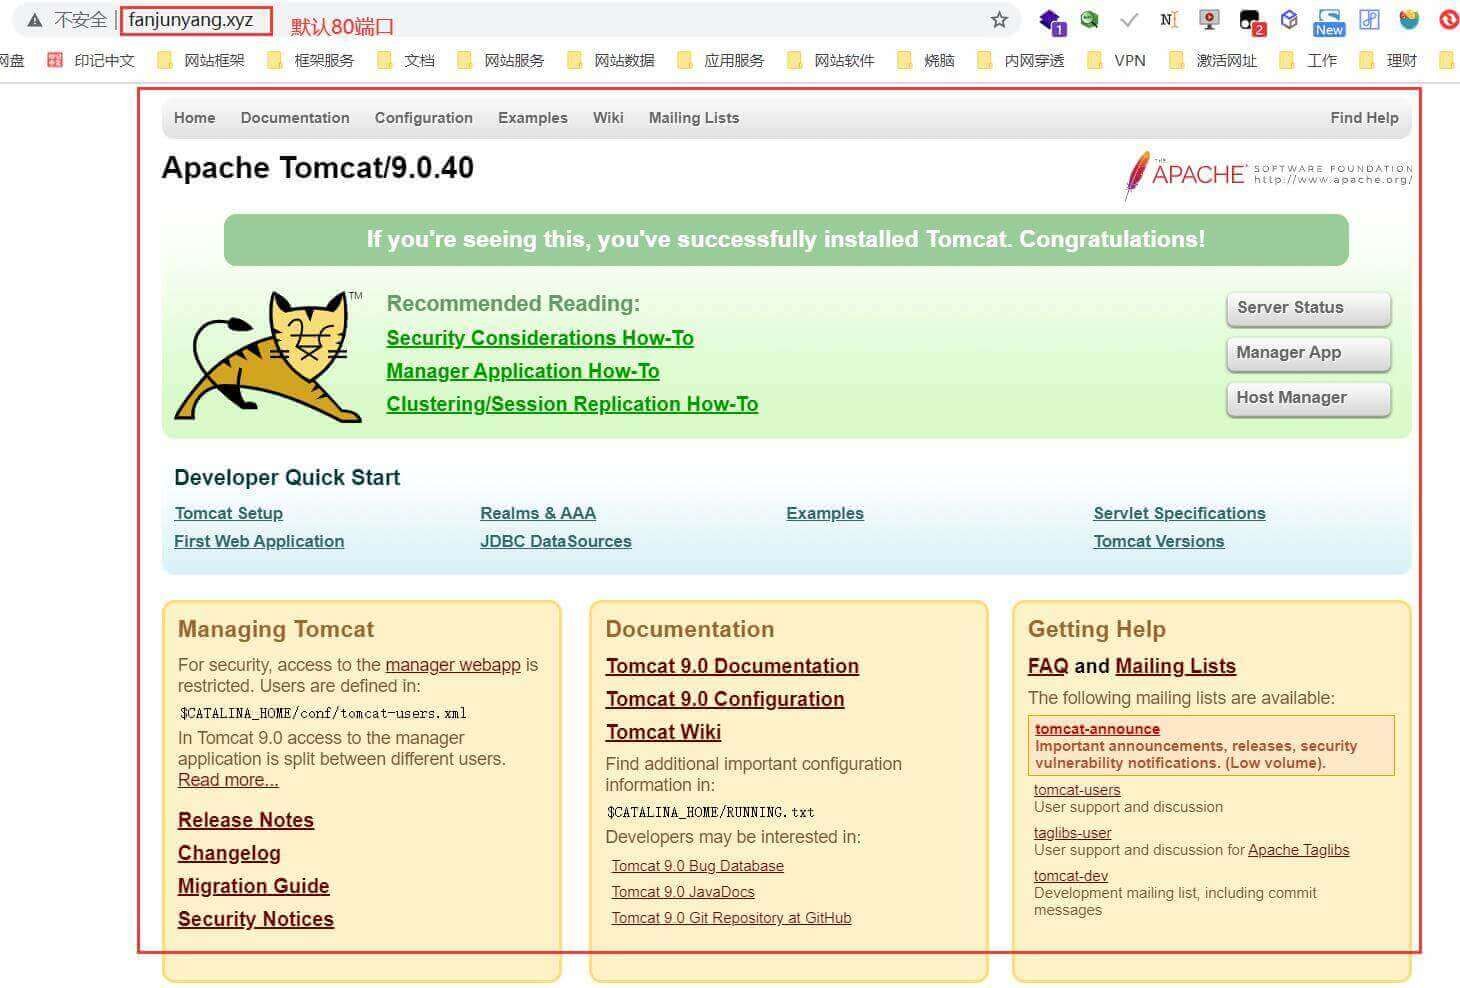Image resolution: width=1460 pixels, height=988 pixels.
Task: Open First Web Application link
Action: [259, 541]
